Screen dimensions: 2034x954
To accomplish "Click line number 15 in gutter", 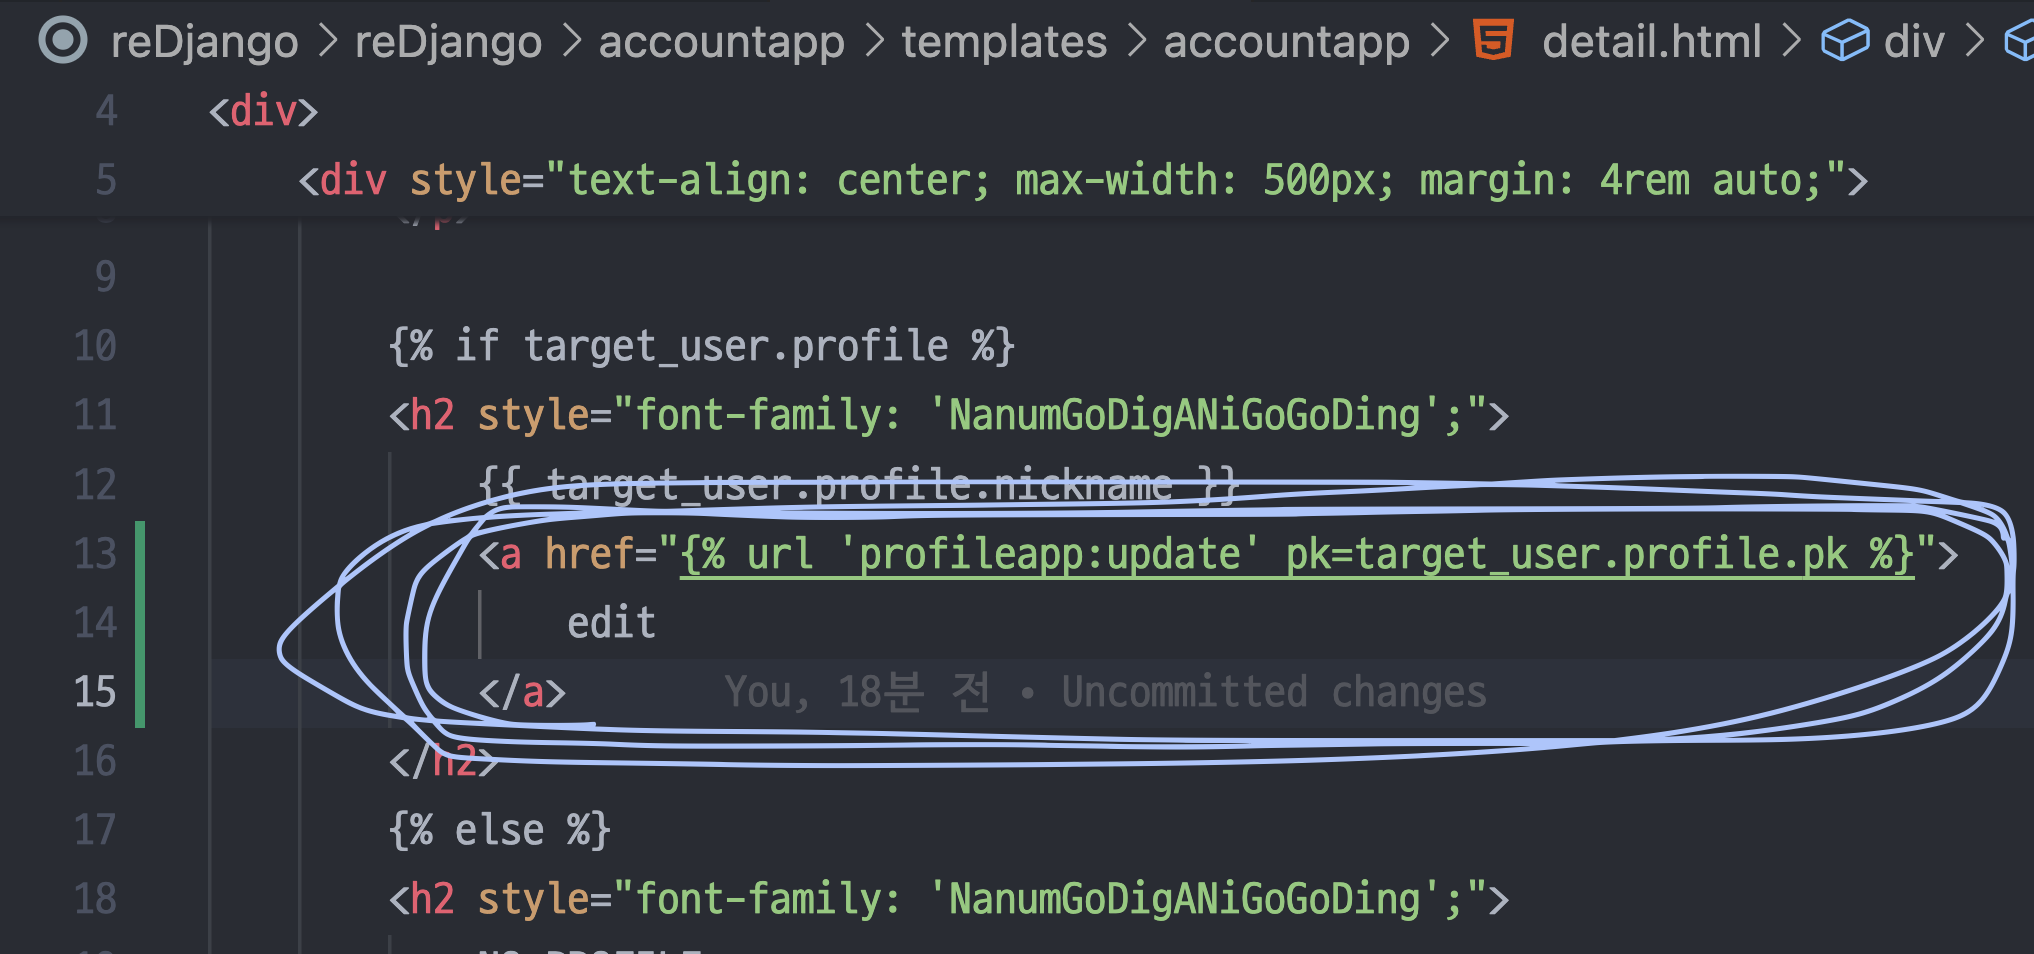I will tap(95, 692).
